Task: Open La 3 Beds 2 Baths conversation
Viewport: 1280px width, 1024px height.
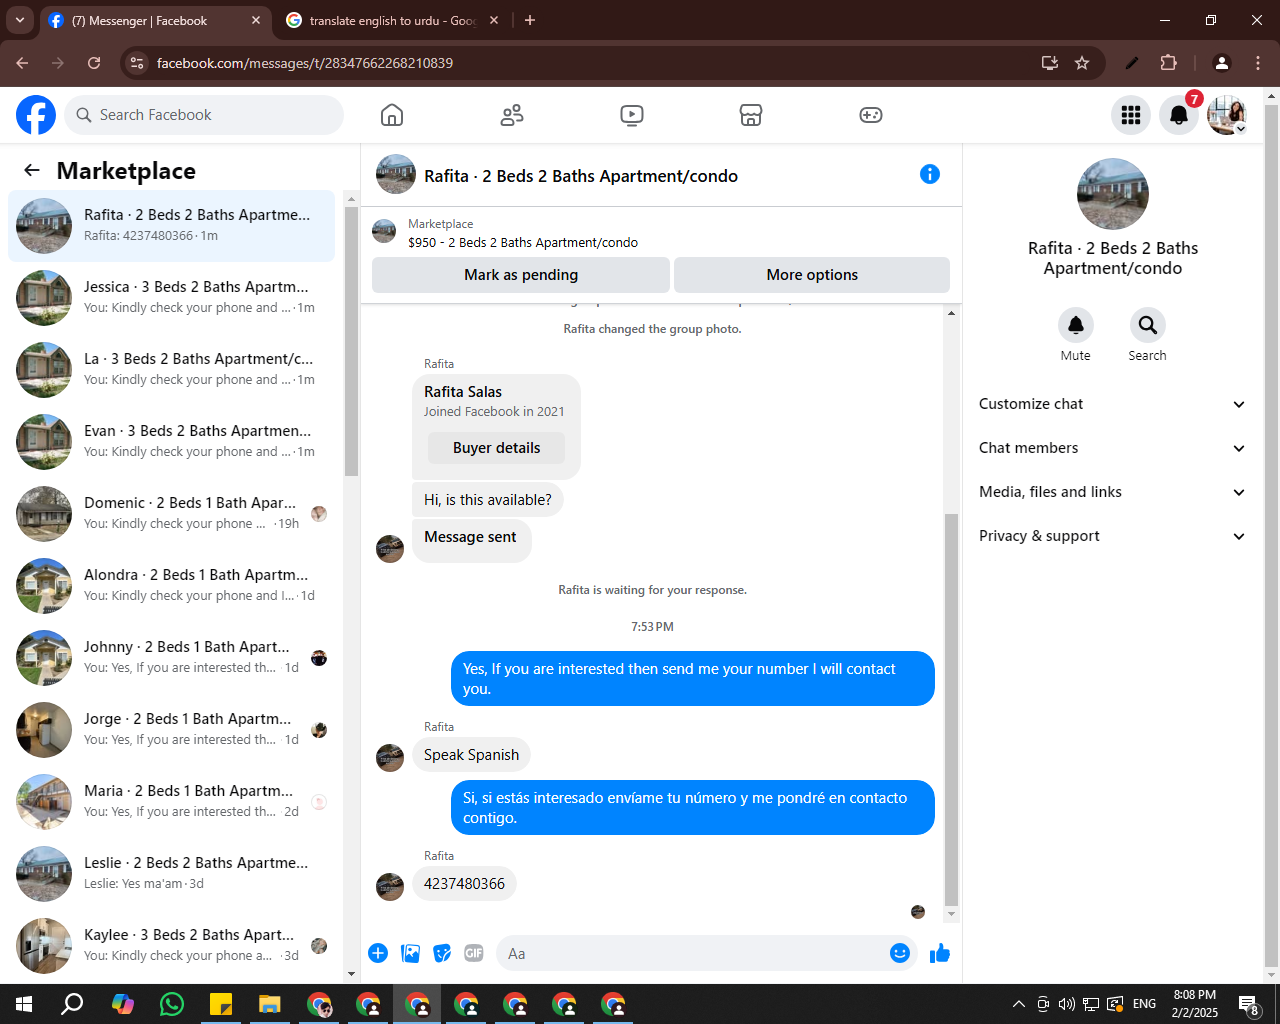Action: pyautogui.click(x=172, y=370)
